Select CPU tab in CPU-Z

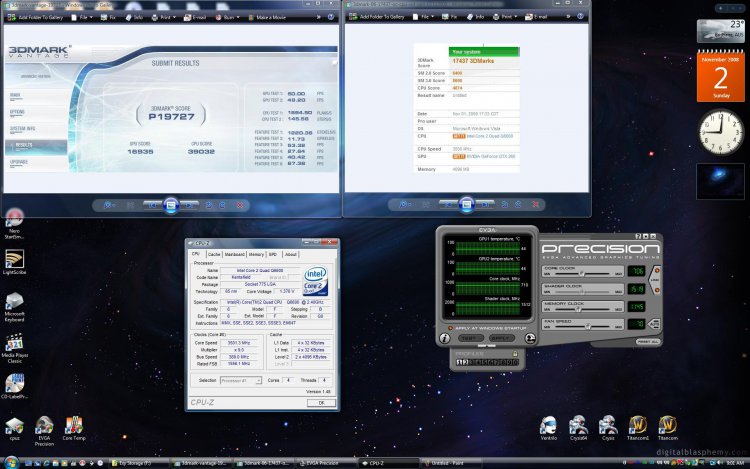196,254
